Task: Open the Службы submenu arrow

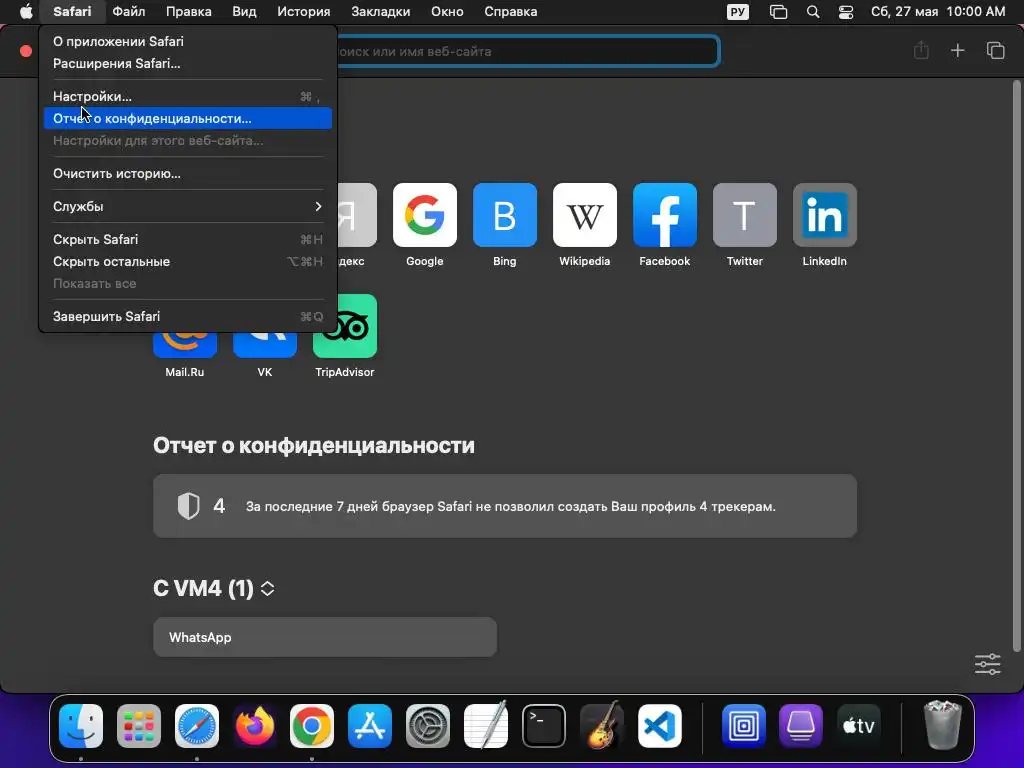Action: tap(318, 206)
